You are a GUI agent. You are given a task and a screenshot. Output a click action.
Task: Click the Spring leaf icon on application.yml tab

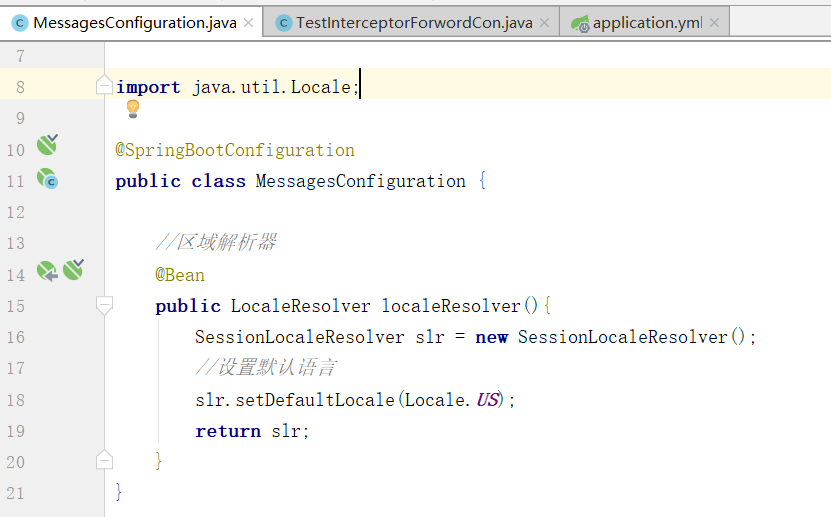580,24
